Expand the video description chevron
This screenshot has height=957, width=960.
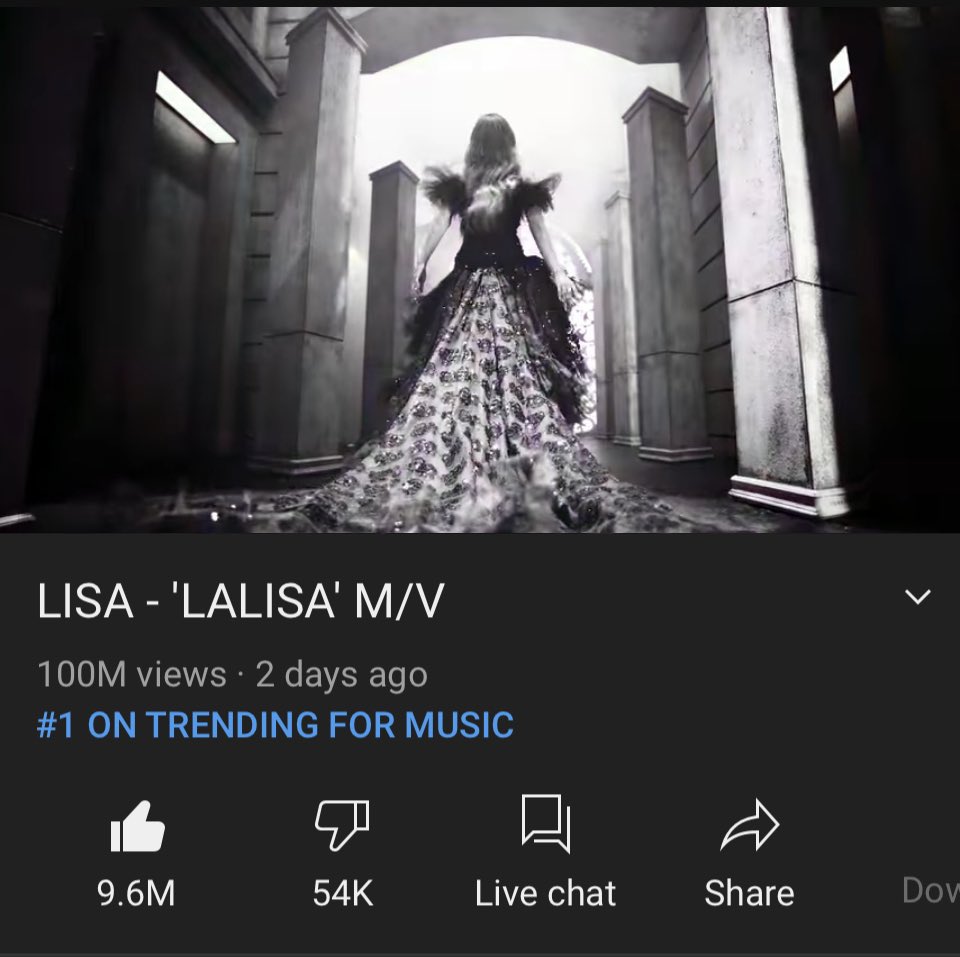click(x=918, y=596)
